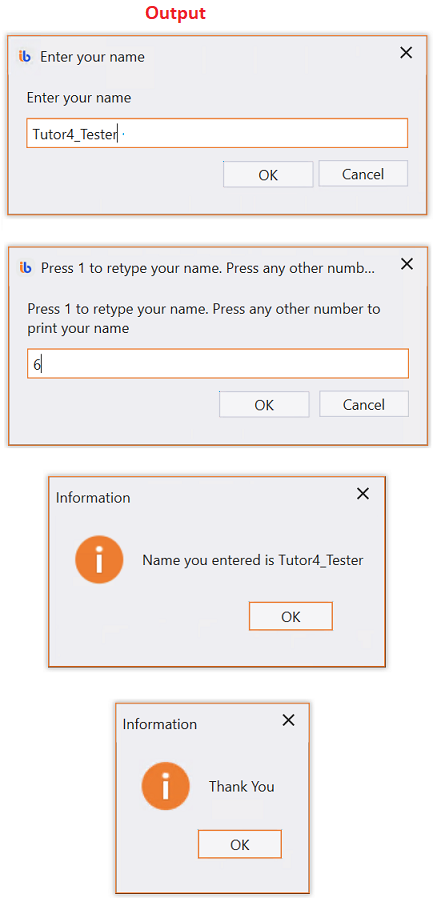Click OK in the Enter your name dialog
The height and width of the screenshot is (898, 433).
(268, 174)
